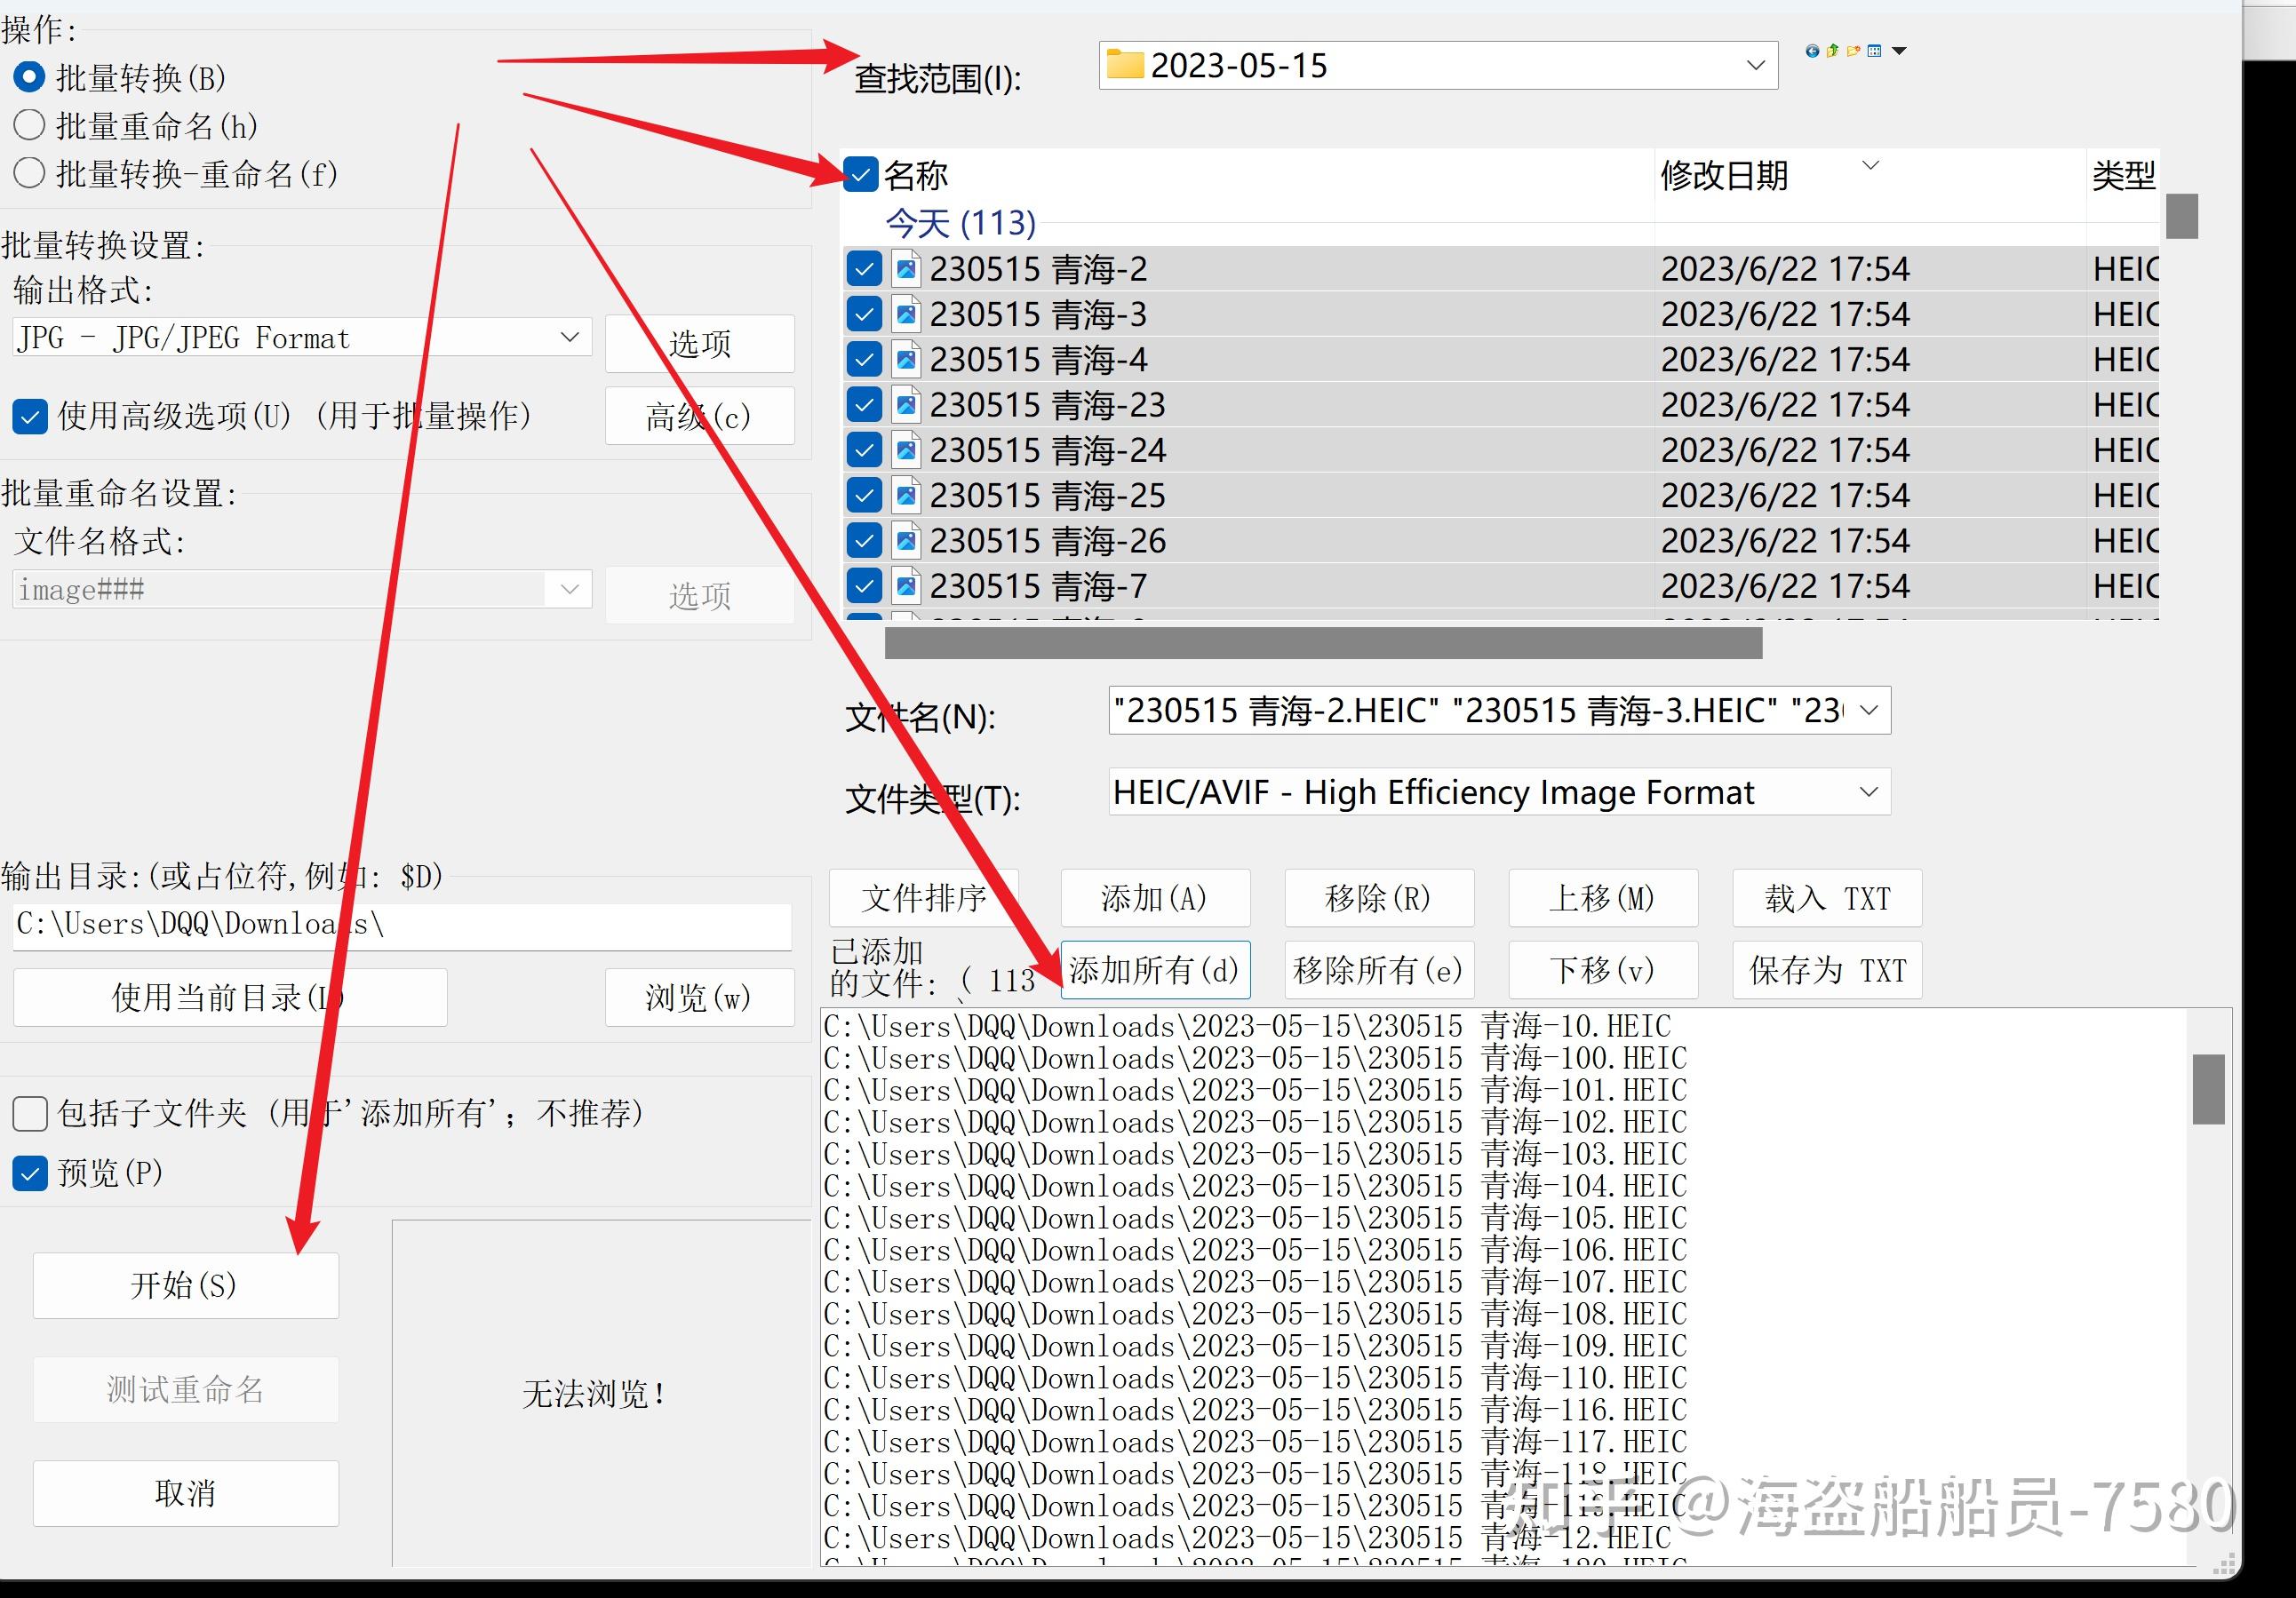Click the 修改日期 column header

[1724, 176]
